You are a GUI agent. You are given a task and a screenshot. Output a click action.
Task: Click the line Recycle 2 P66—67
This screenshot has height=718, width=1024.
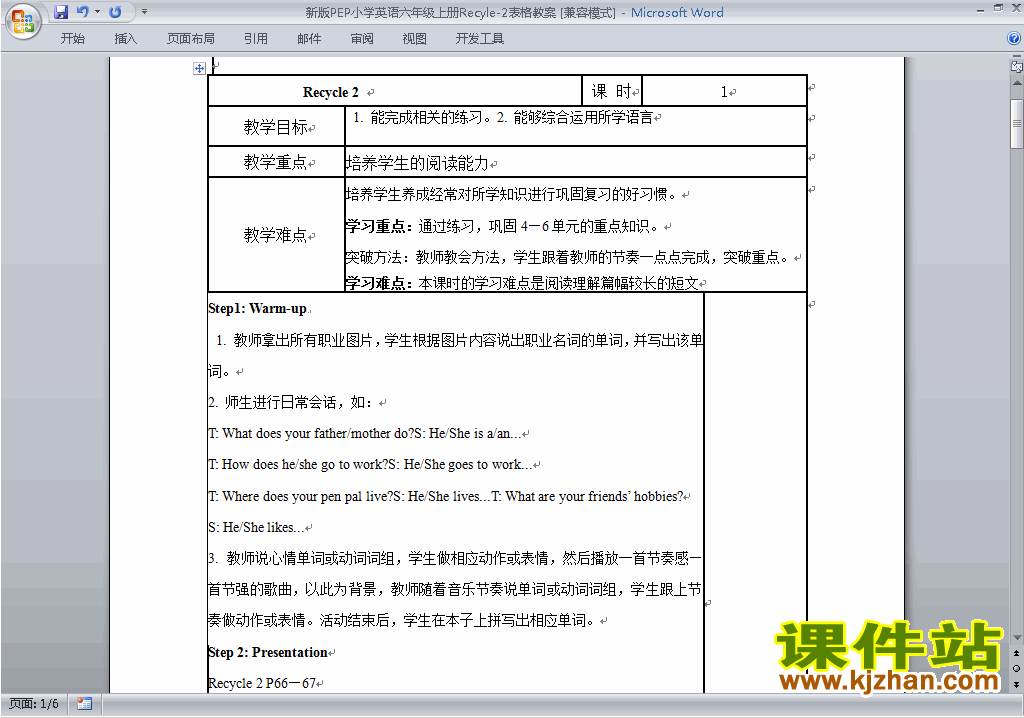(263, 683)
